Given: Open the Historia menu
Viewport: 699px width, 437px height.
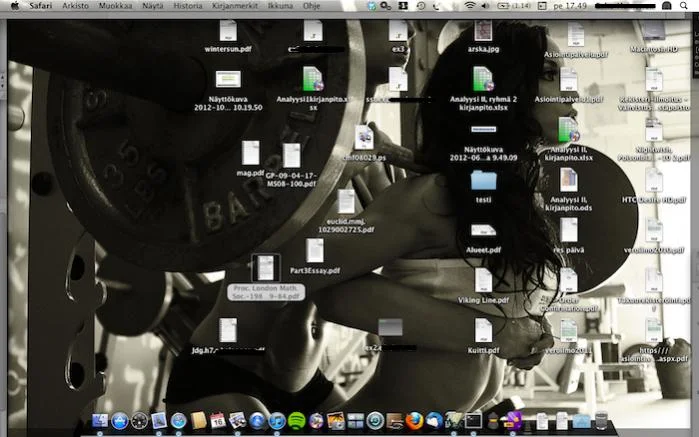Looking at the screenshot, I should (187, 6).
